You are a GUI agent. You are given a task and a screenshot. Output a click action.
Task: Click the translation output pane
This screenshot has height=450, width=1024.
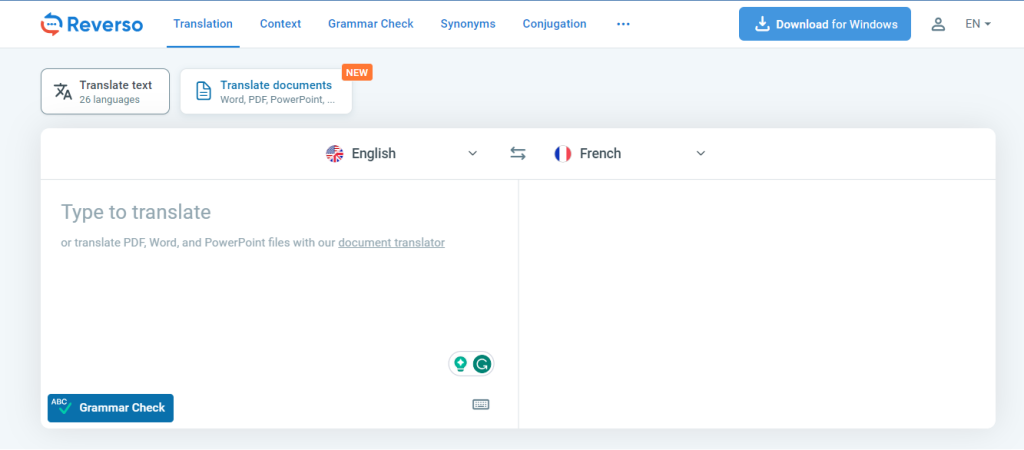757,304
